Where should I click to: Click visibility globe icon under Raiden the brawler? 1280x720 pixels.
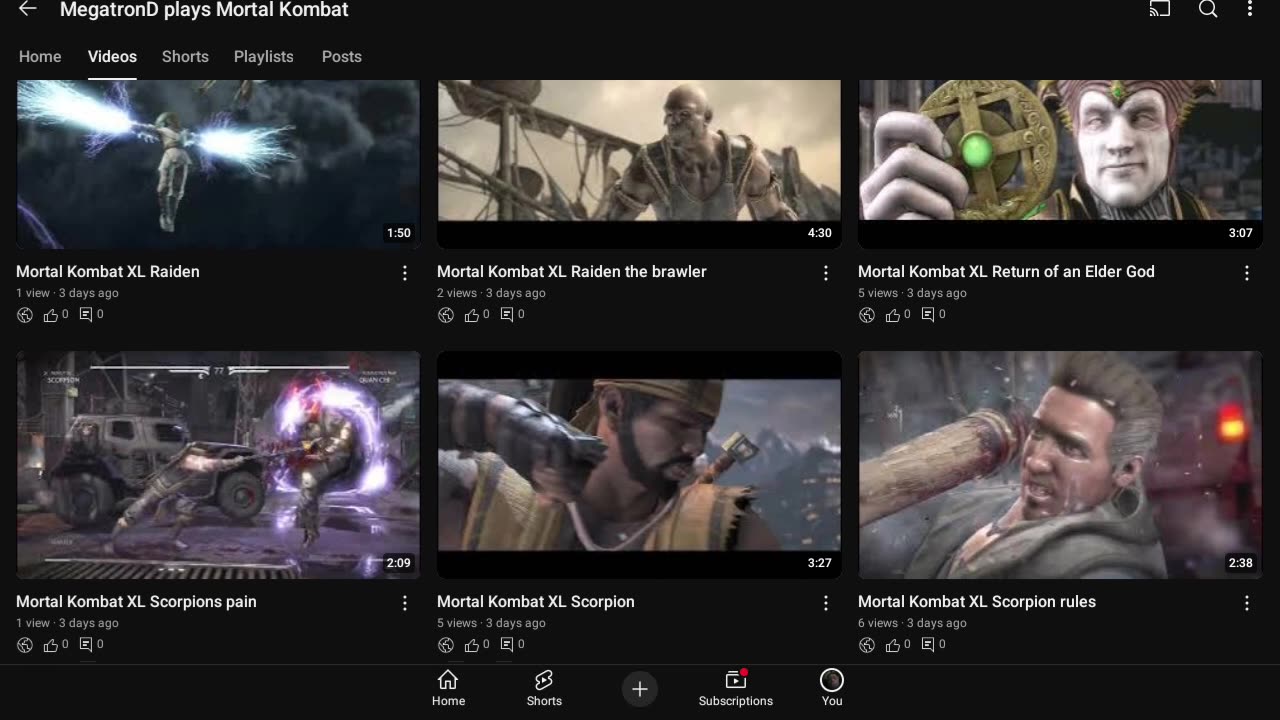446,315
